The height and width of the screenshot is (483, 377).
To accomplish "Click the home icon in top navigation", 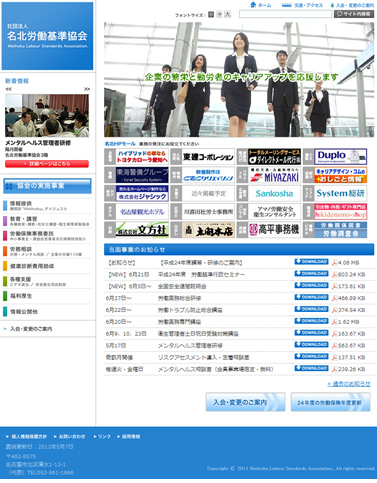I will coord(253,5).
